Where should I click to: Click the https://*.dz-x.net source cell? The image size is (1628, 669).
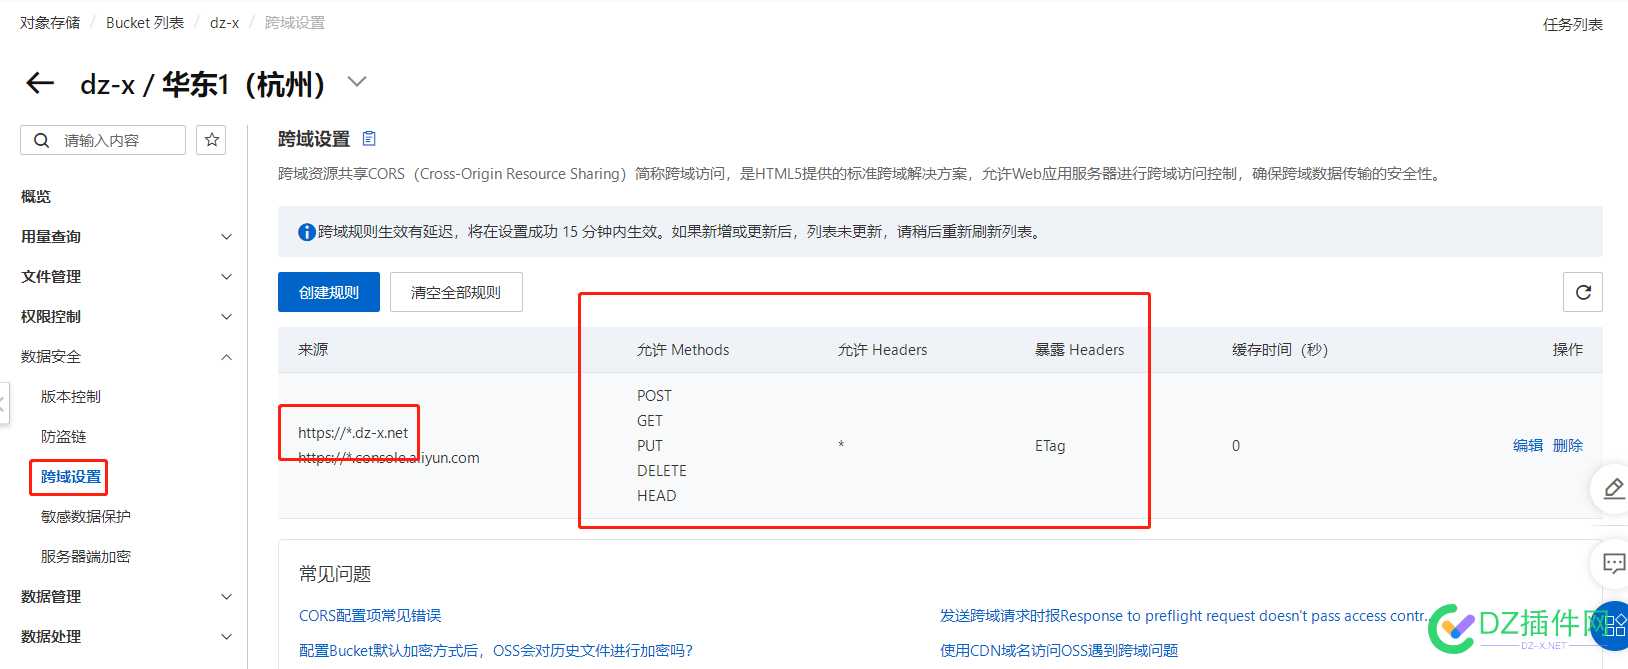[x=353, y=432]
